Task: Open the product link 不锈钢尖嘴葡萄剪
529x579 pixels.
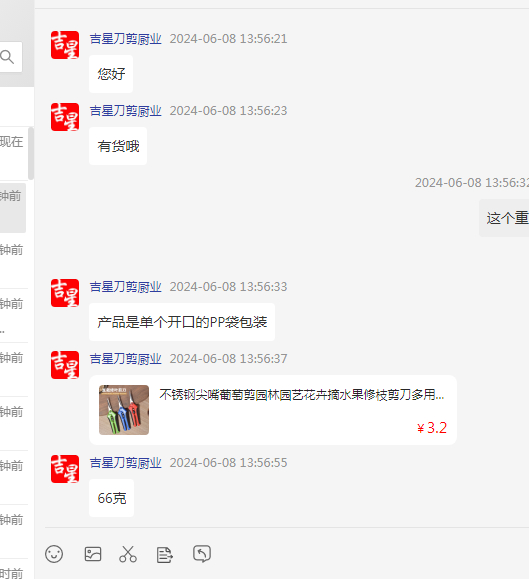Action: (302, 395)
